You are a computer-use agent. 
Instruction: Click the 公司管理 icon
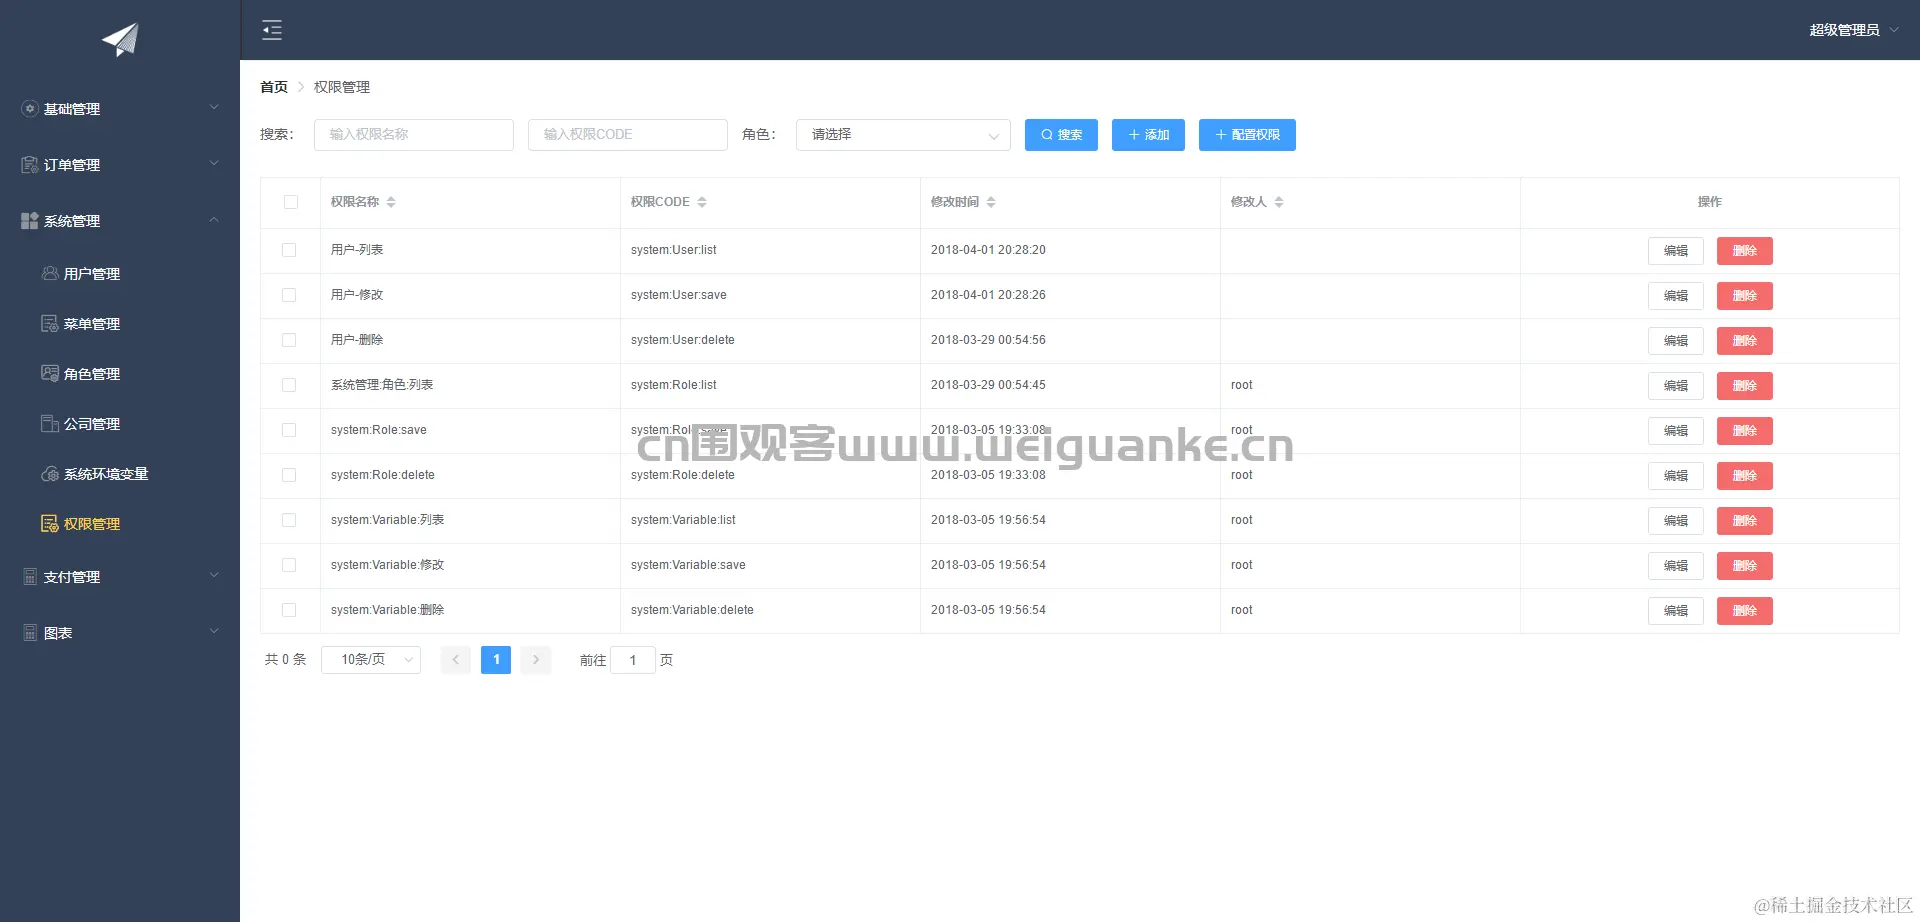50,423
